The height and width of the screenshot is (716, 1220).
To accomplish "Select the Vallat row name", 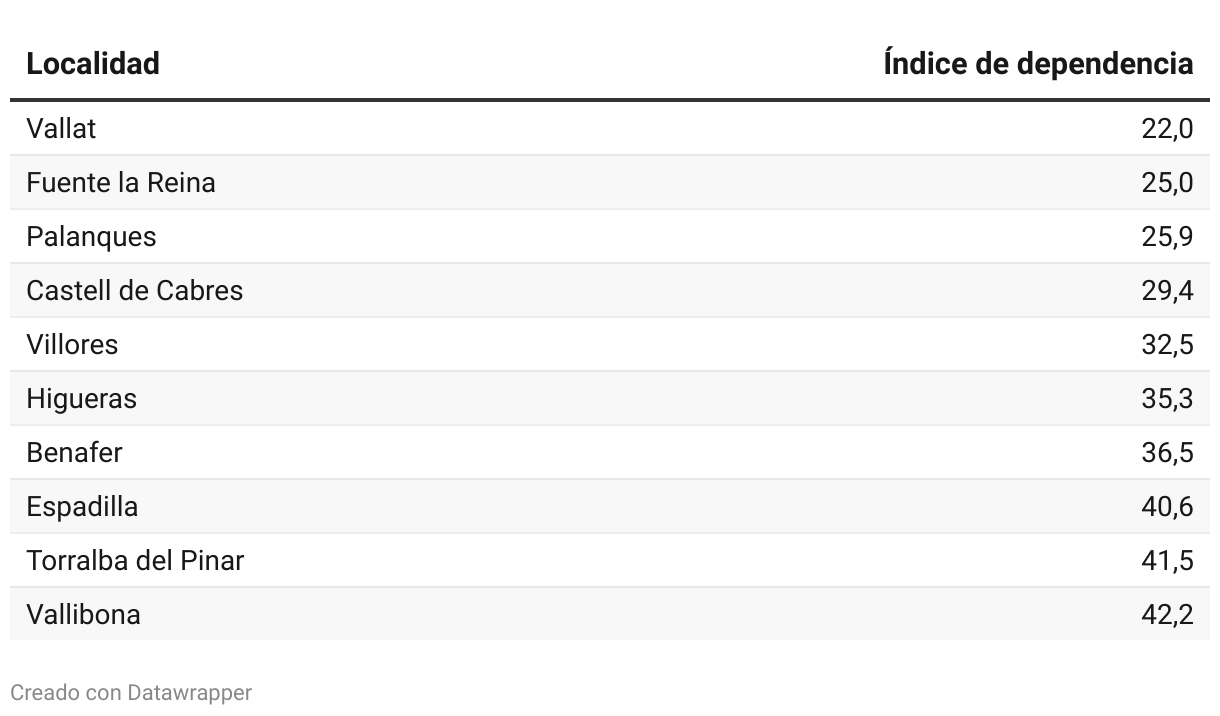I will tap(61, 129).
